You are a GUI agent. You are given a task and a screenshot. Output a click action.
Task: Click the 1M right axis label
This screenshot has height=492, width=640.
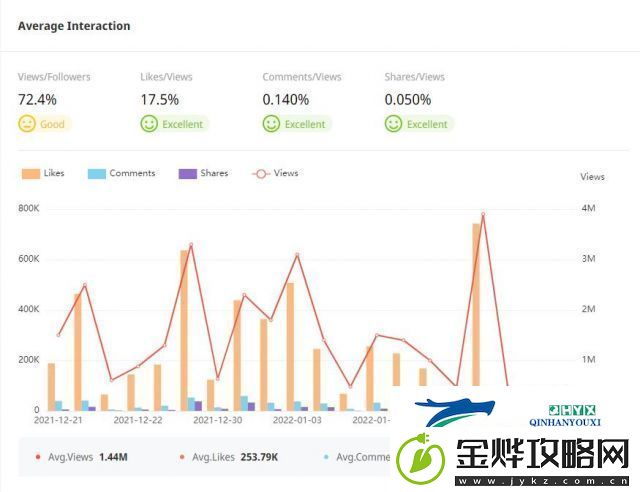589,360
